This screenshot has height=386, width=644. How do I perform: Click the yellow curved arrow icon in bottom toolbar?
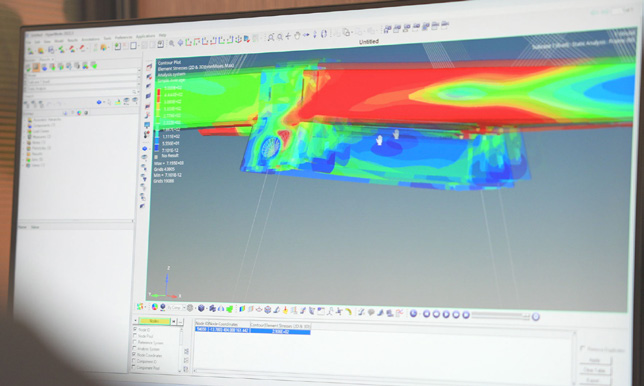[349, 311]
